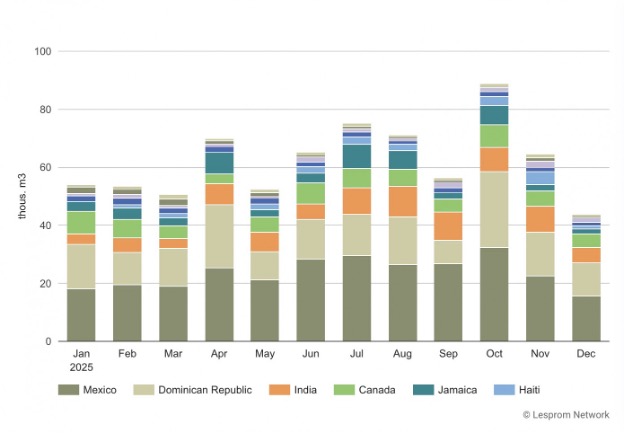The height and width of the screenshot is (434, 624).
Task: Click the Dec x-axis label
Action: pyautogui.click(x=586, y=354)
